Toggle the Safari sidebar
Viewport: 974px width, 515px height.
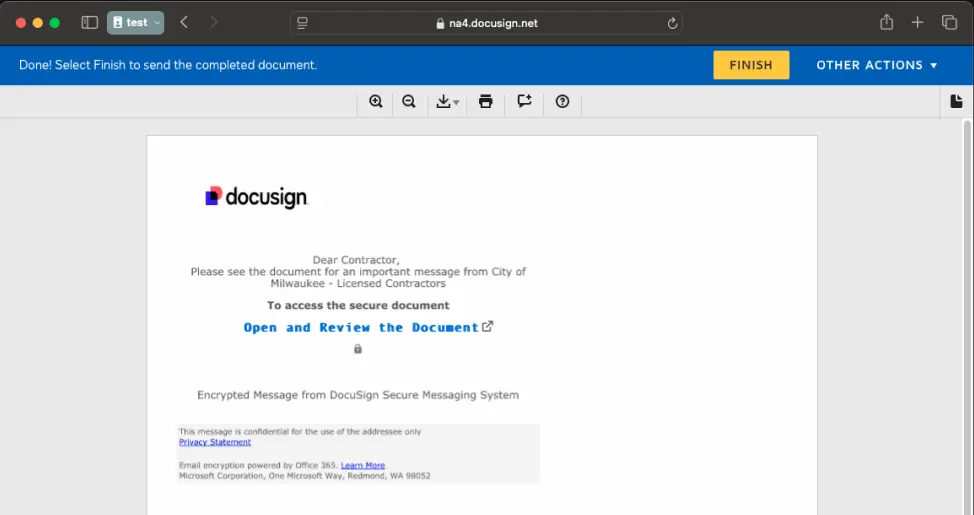point(89,23)
